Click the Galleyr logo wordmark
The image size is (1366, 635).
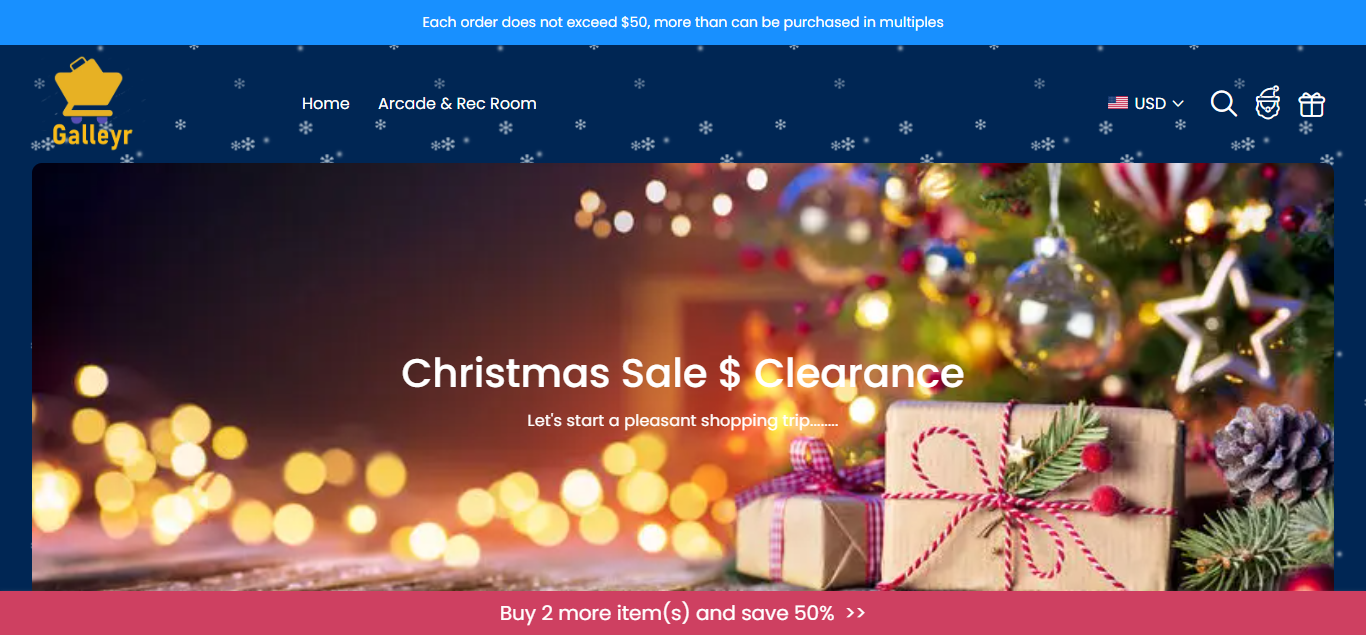(x=92, y=135)
